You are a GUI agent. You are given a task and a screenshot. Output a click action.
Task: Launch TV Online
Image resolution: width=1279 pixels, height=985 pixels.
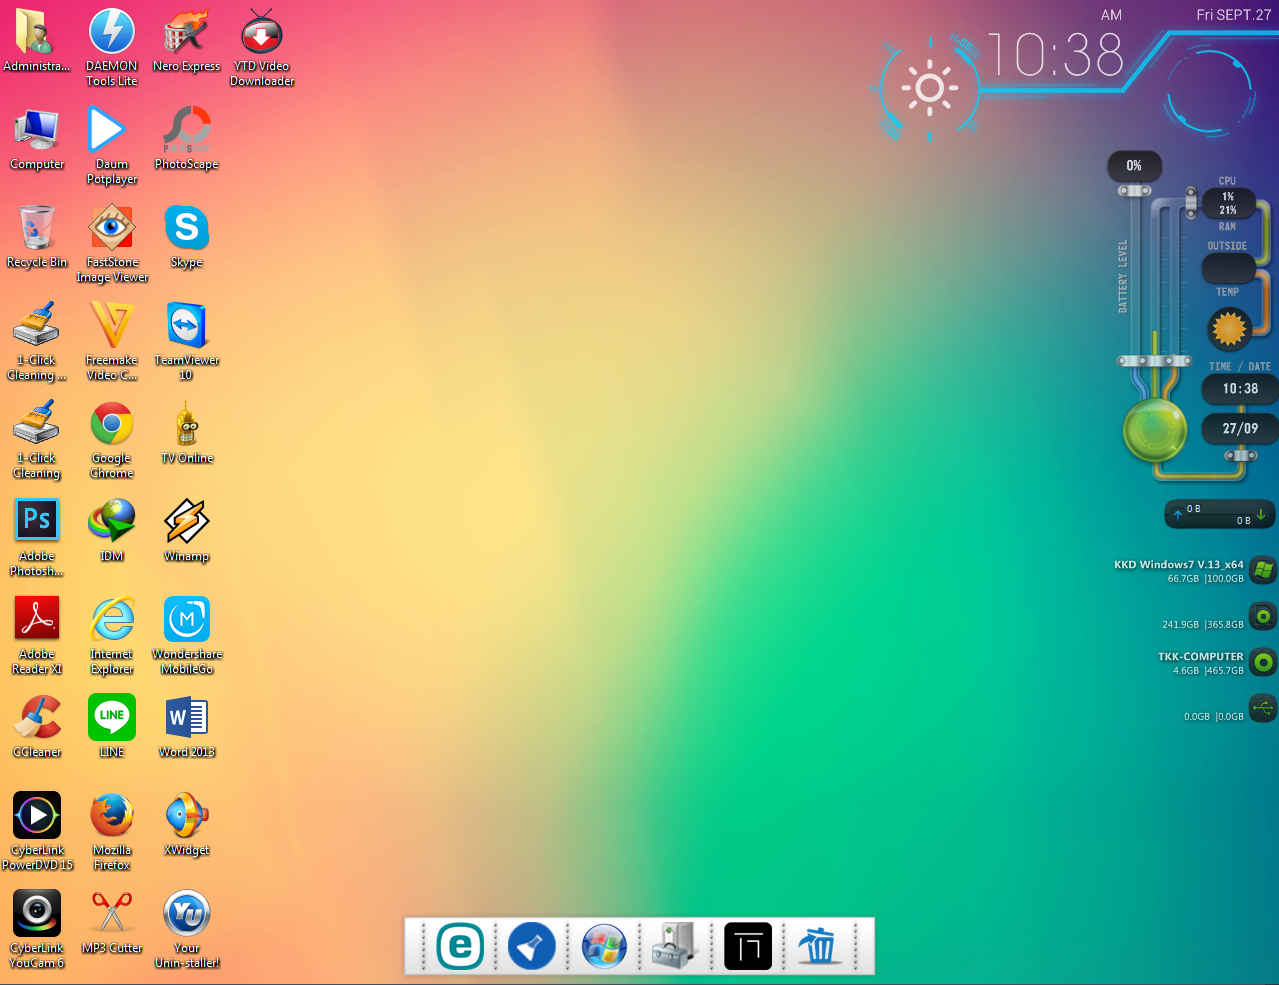[187, 425]
